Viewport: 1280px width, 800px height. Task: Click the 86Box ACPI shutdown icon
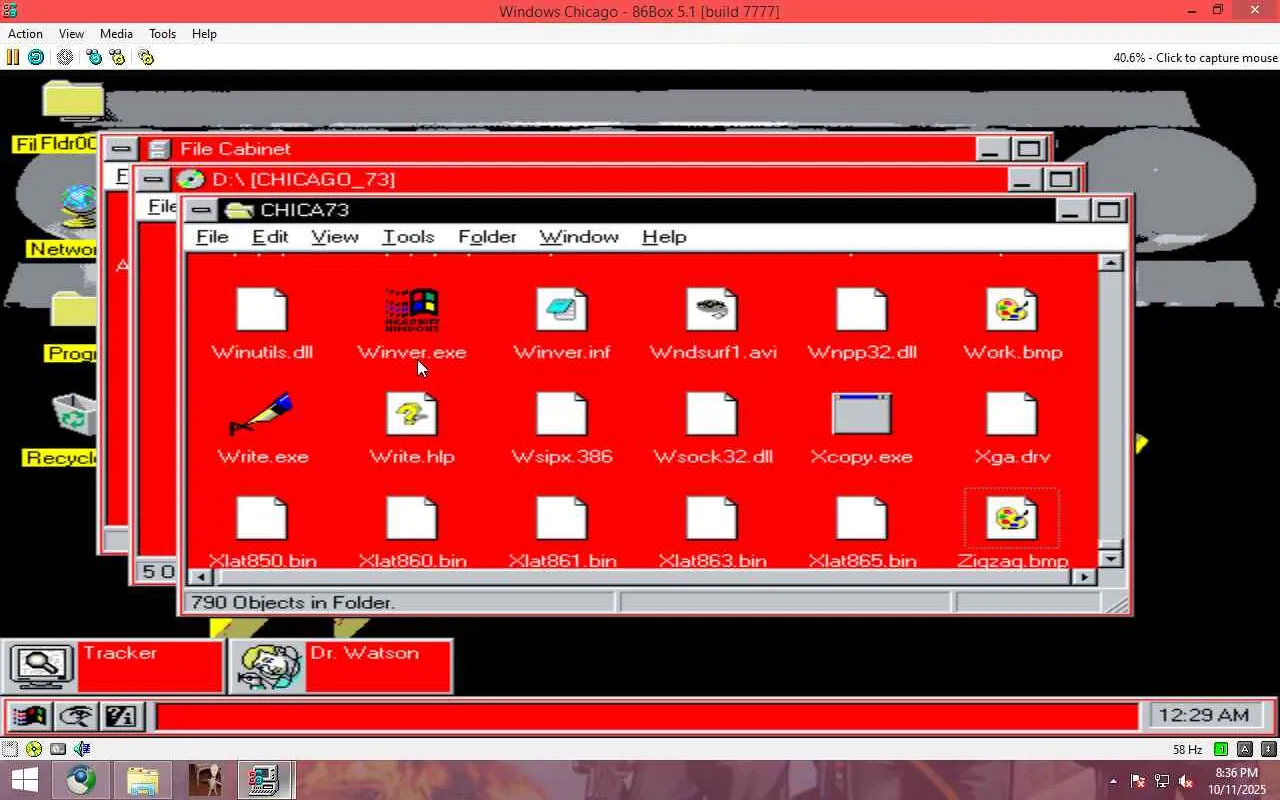pyautogui.click(x=65, y=57)
